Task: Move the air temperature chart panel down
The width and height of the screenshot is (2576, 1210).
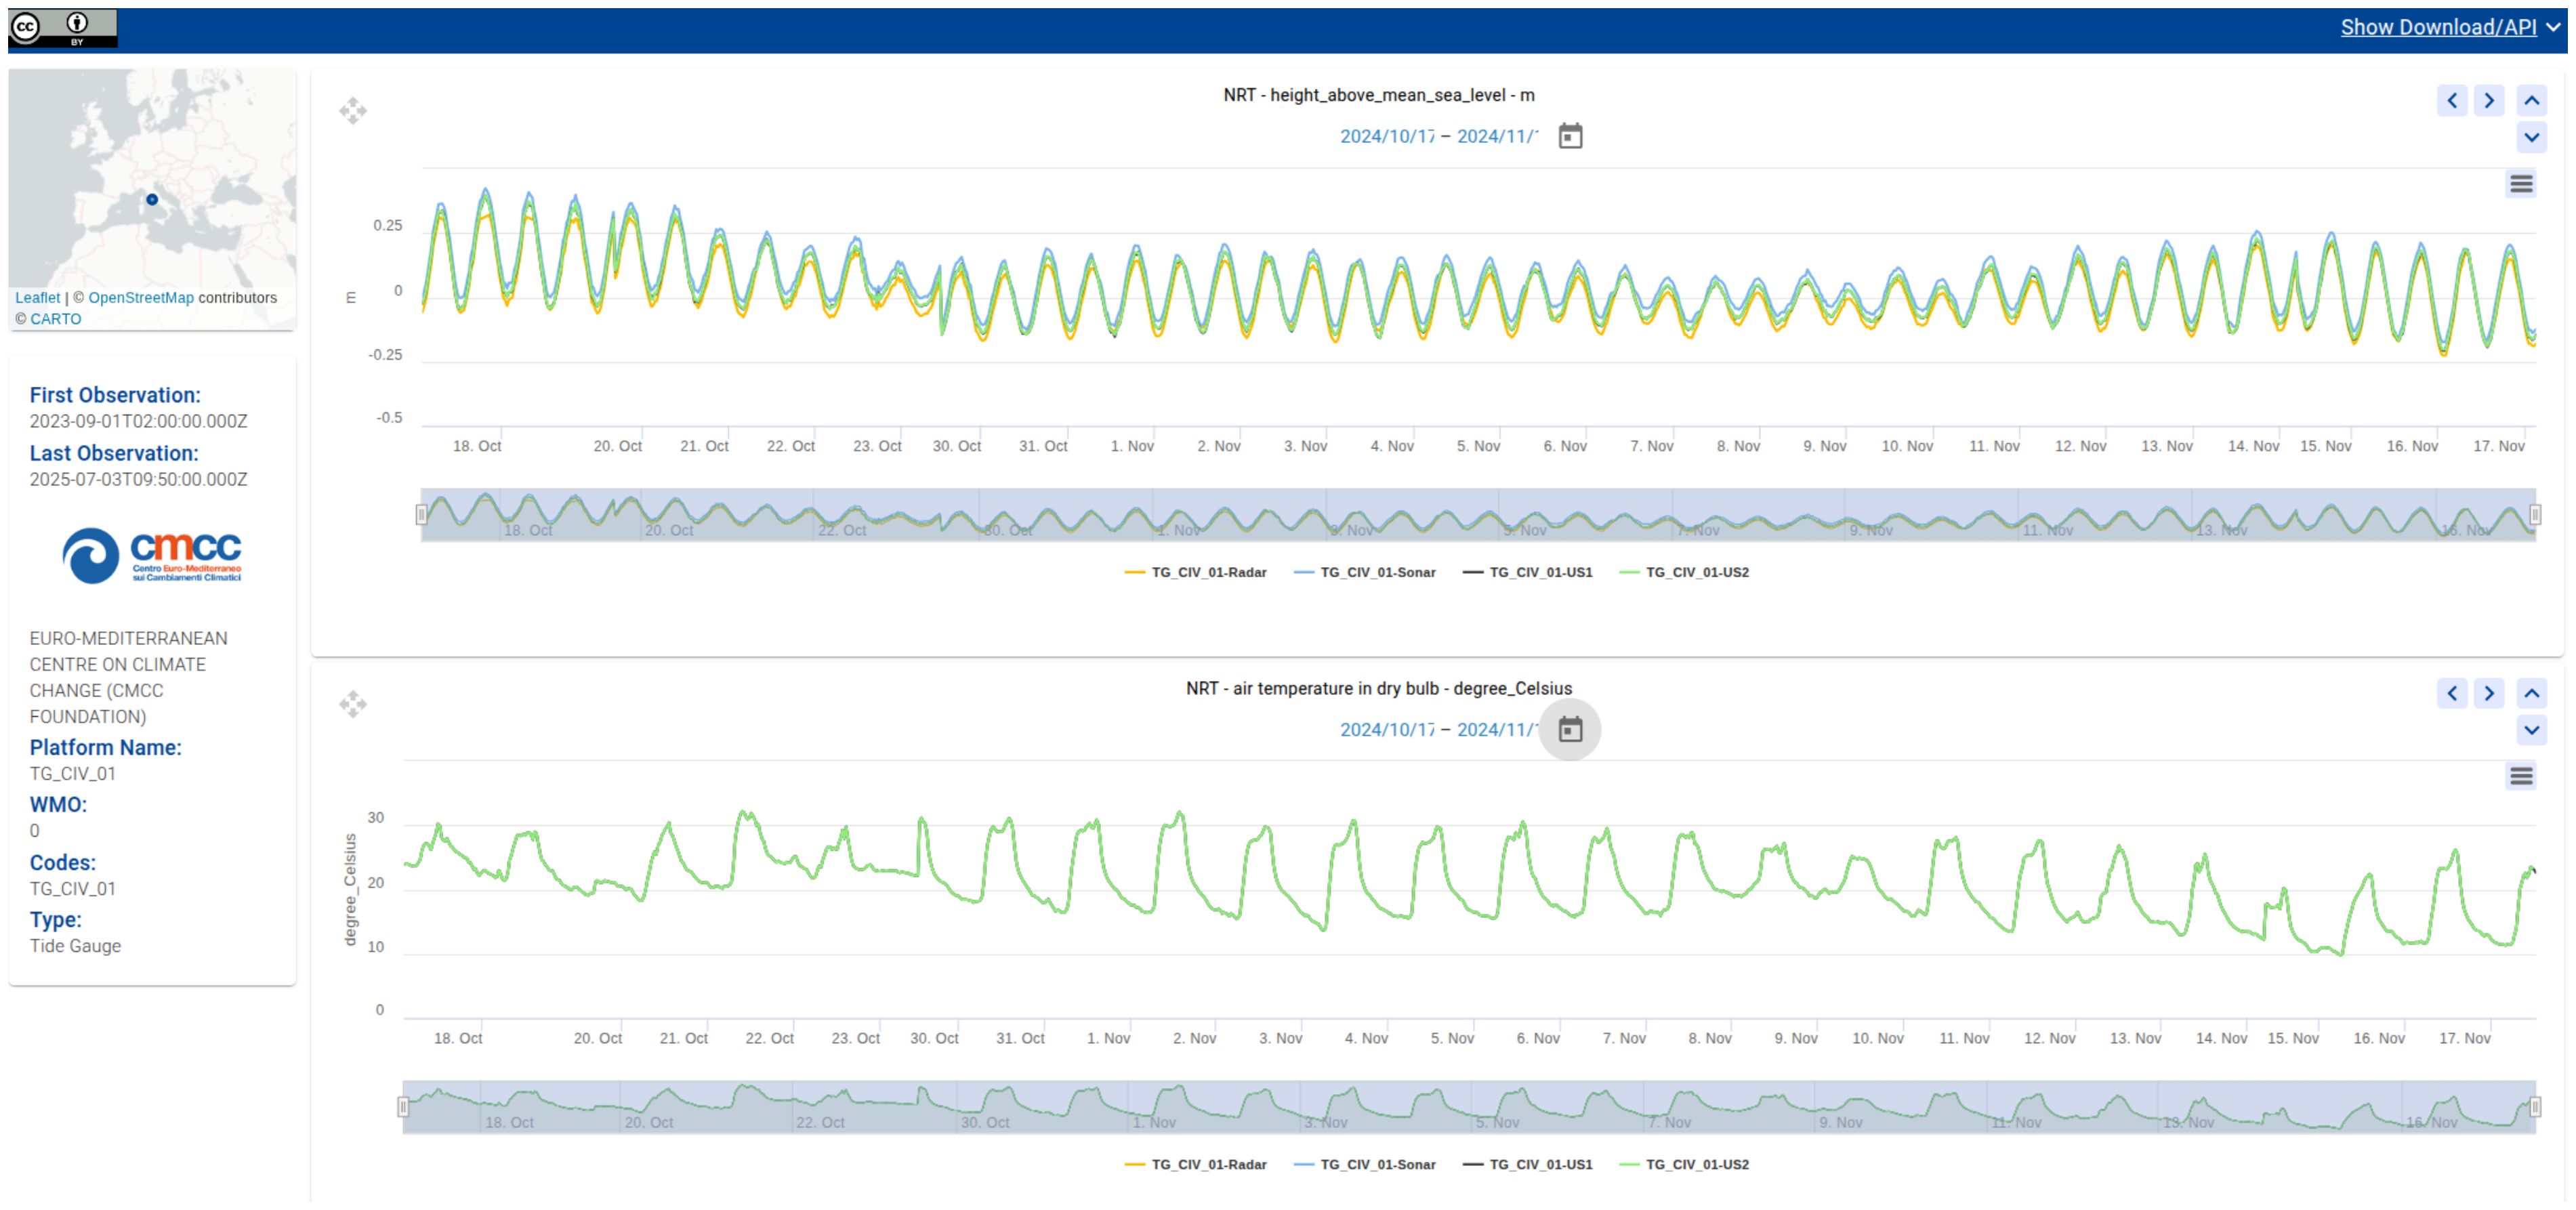Action: (2531, 730)
